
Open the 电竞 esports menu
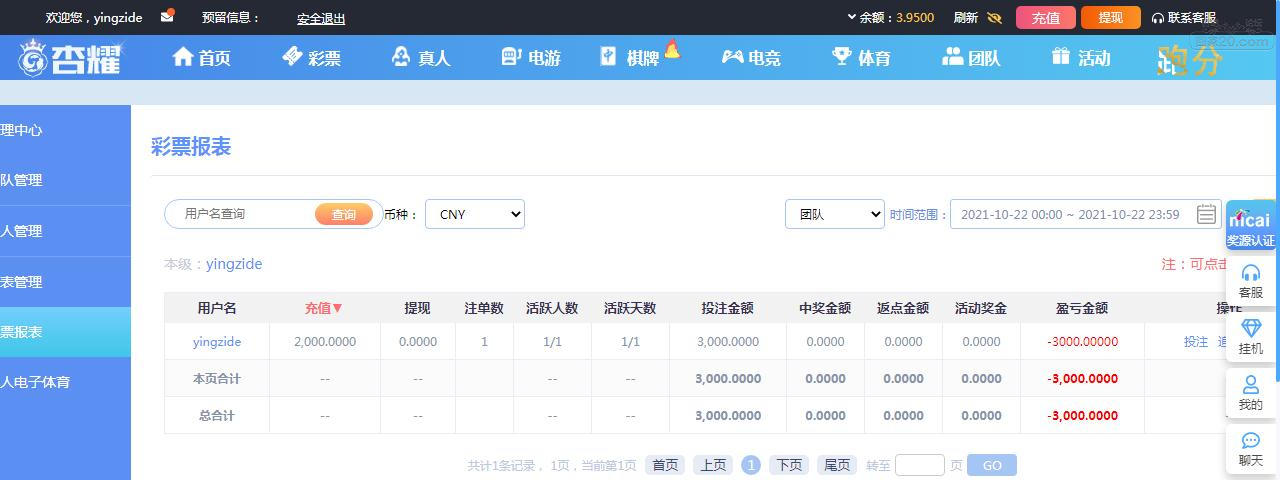pyautogui.click(x=751, y=58)
